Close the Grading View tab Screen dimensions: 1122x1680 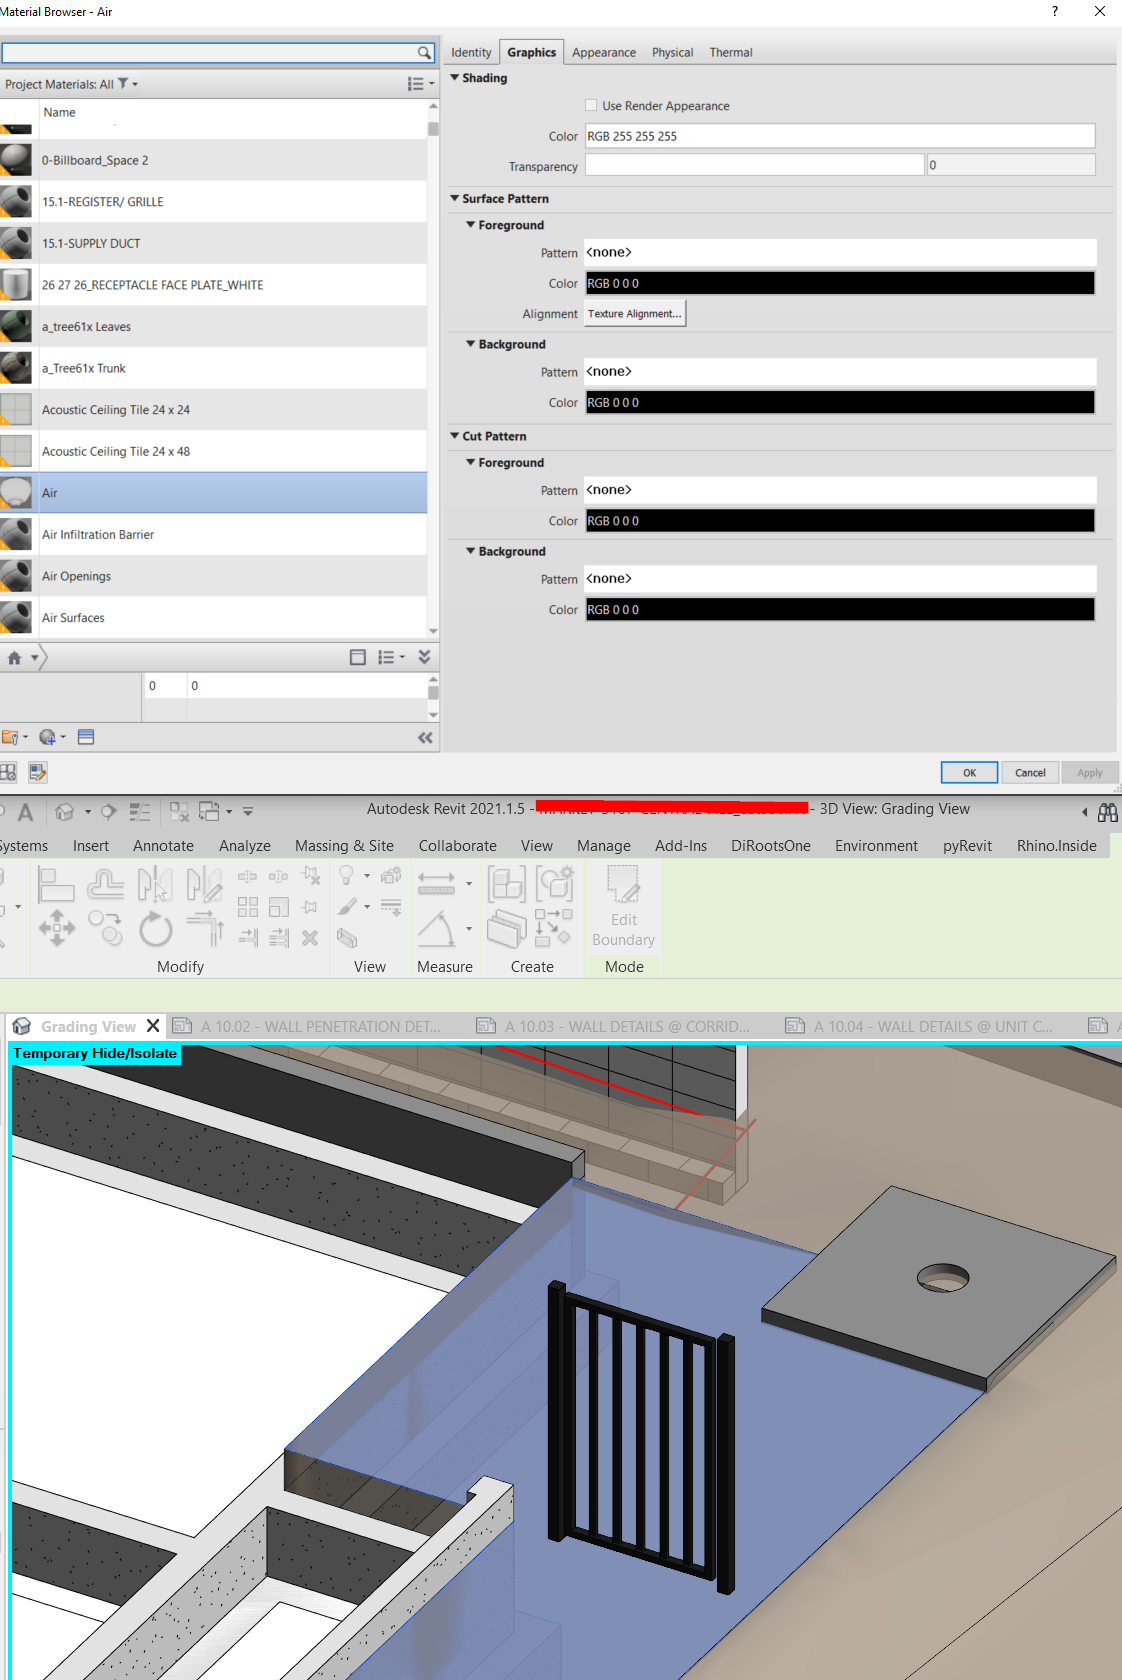click(153, 1026)
